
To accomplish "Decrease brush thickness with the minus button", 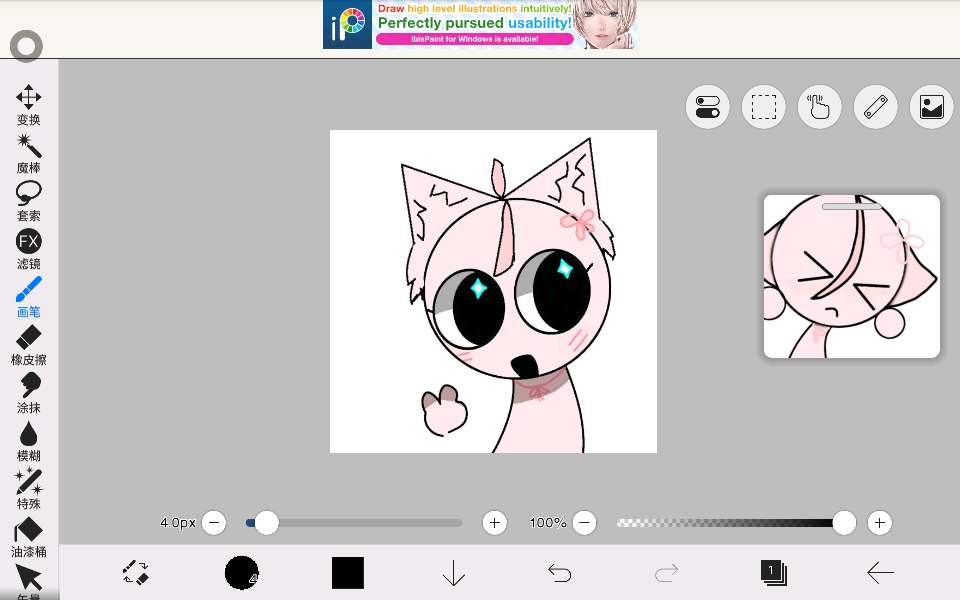I will pyautogui.click(x=214, y=523).
